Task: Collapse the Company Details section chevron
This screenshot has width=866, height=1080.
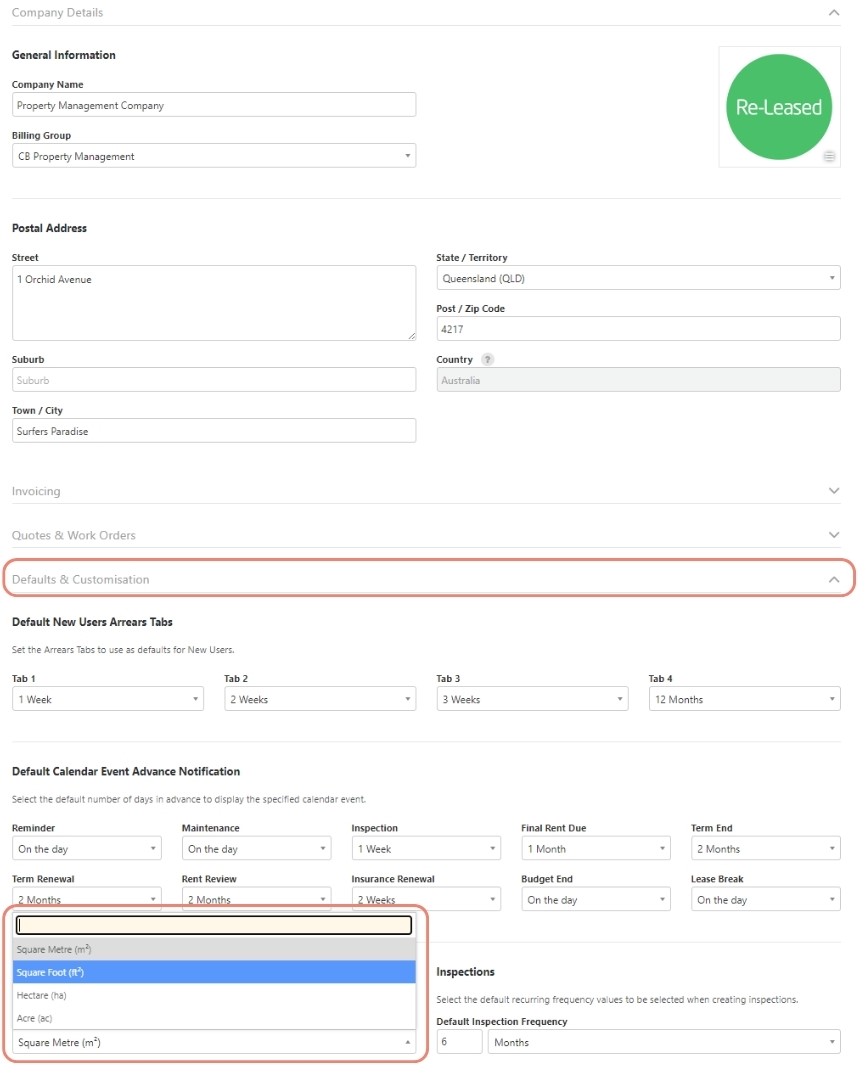Action: [834, 12]
